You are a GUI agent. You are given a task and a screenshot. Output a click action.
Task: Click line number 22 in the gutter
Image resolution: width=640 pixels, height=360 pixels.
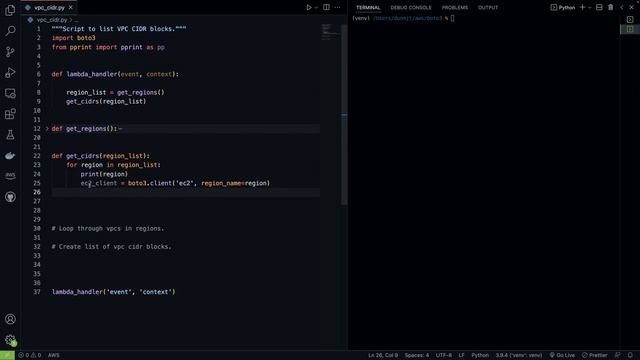coord(37,156)
